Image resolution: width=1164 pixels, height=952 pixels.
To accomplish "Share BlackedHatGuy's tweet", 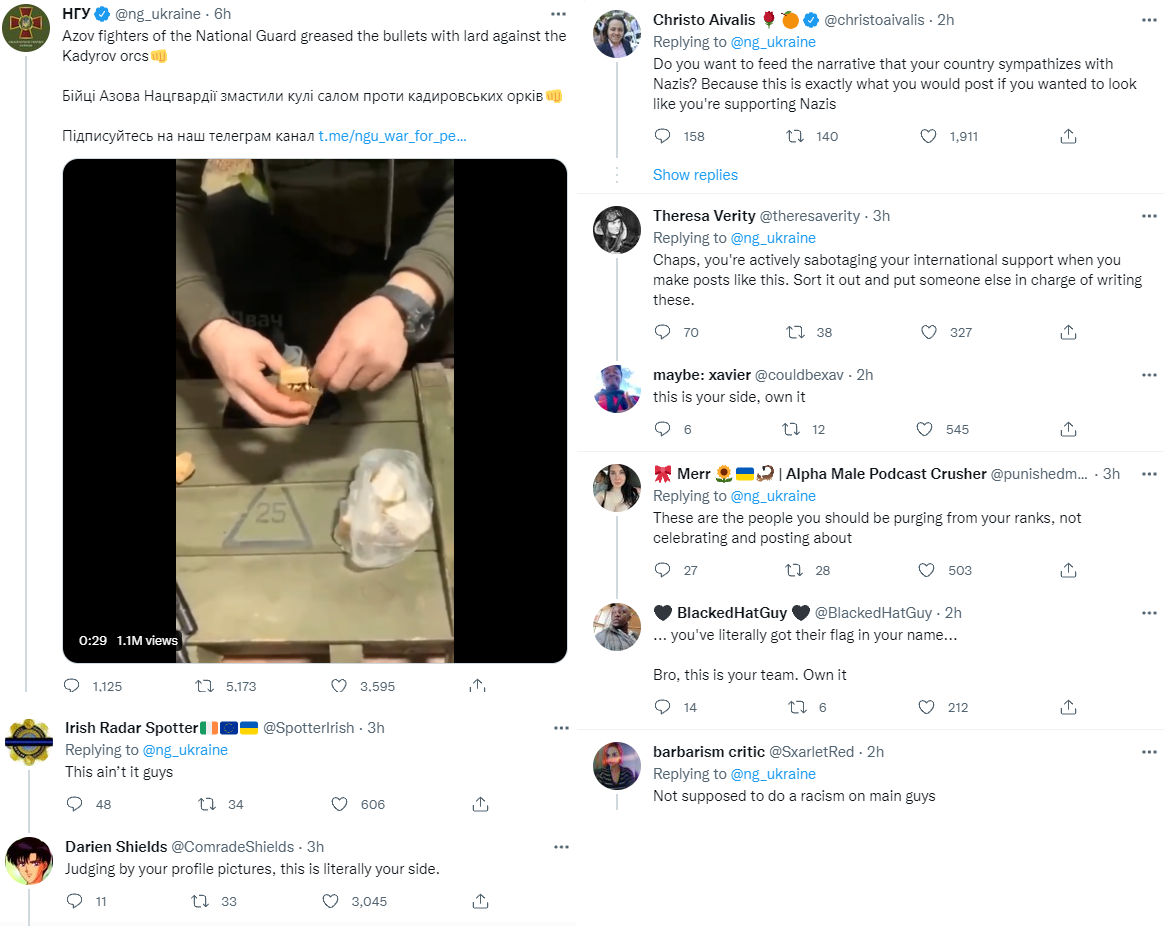I will click(1068, 708).
